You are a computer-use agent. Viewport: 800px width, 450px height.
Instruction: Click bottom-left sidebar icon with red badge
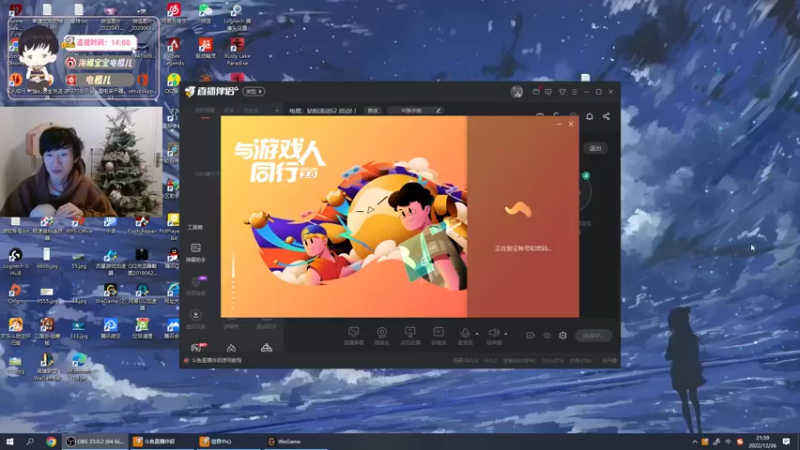click(196, 348)
